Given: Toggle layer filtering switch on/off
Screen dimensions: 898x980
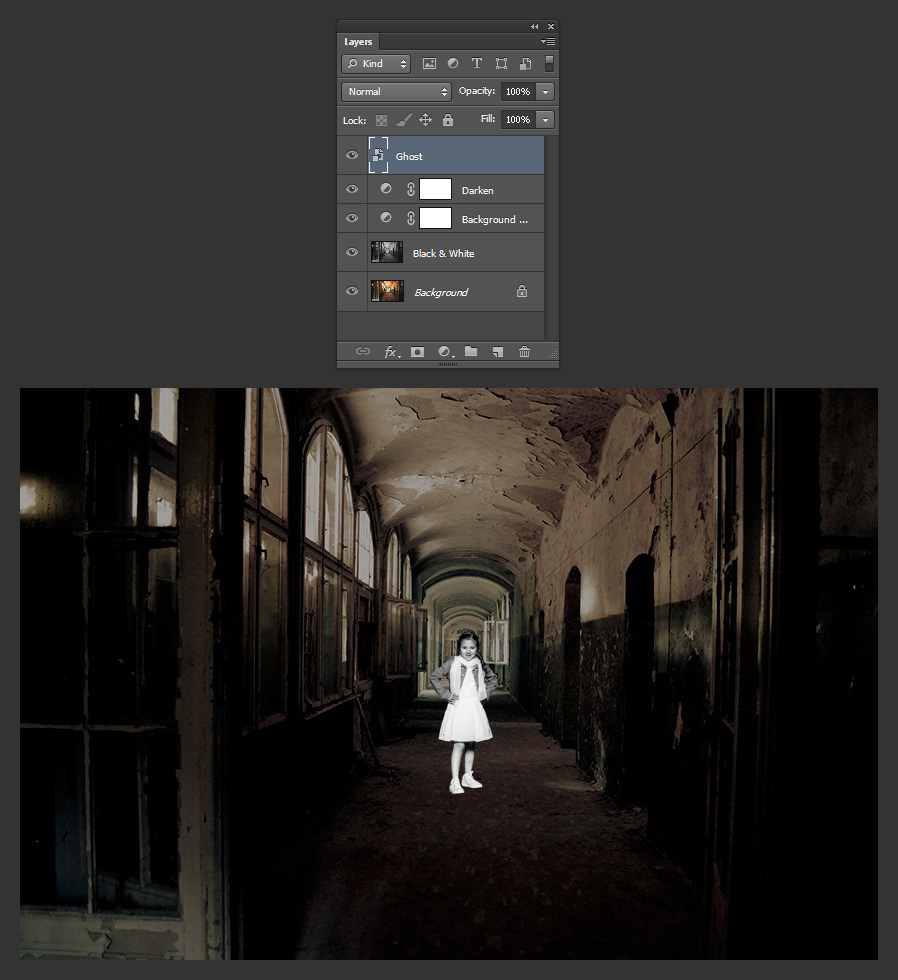Looking at the screenshot, I should [x=549, y=63].
